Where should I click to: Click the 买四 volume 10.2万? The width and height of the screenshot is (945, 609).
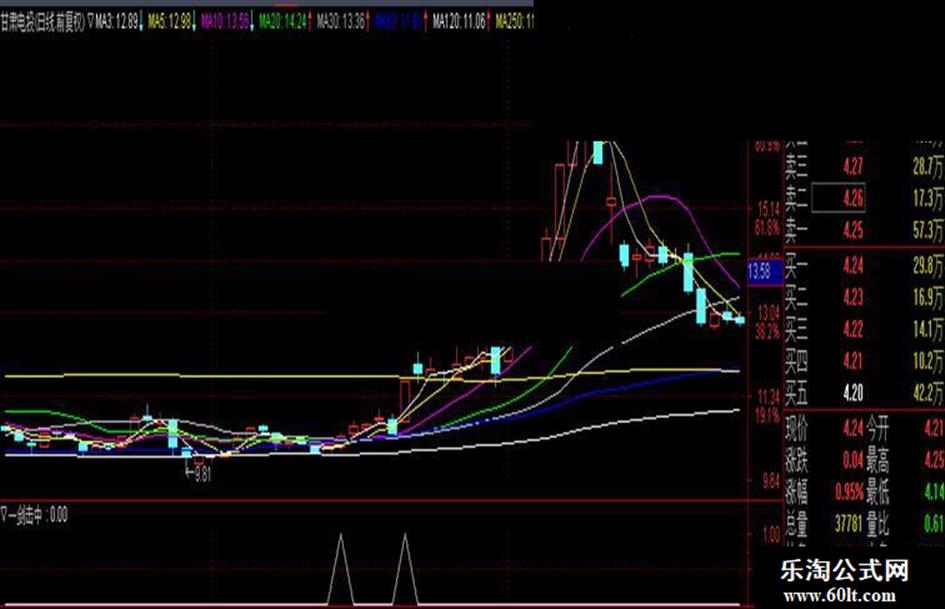pyautogui.click(x=928, y=361)
